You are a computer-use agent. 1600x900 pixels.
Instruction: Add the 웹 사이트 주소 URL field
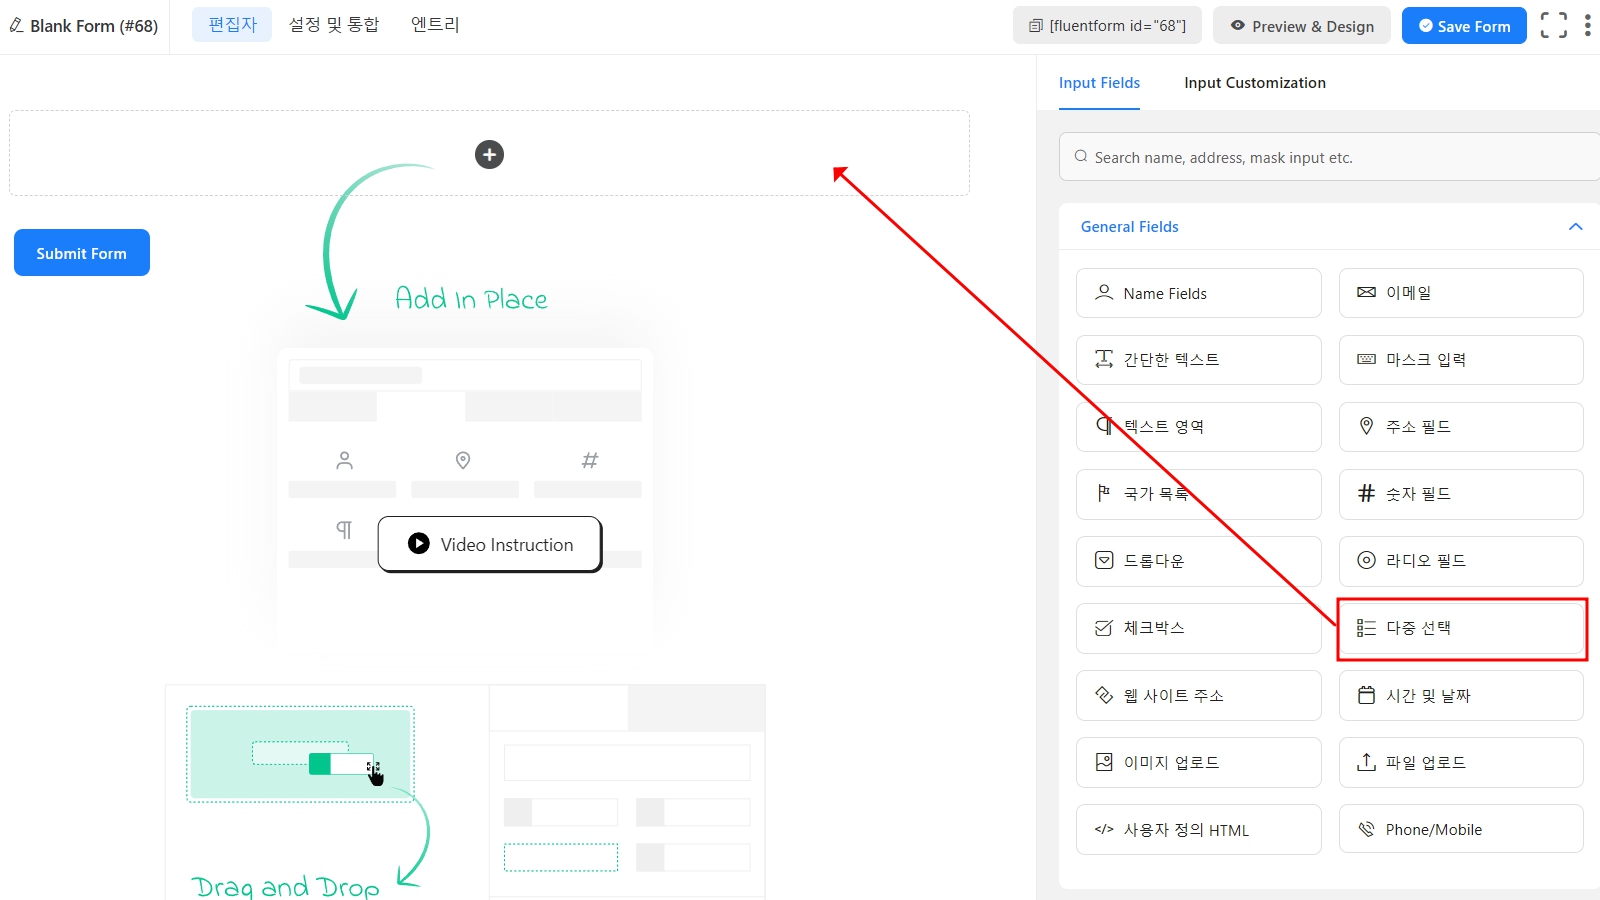pos(1199,695)
